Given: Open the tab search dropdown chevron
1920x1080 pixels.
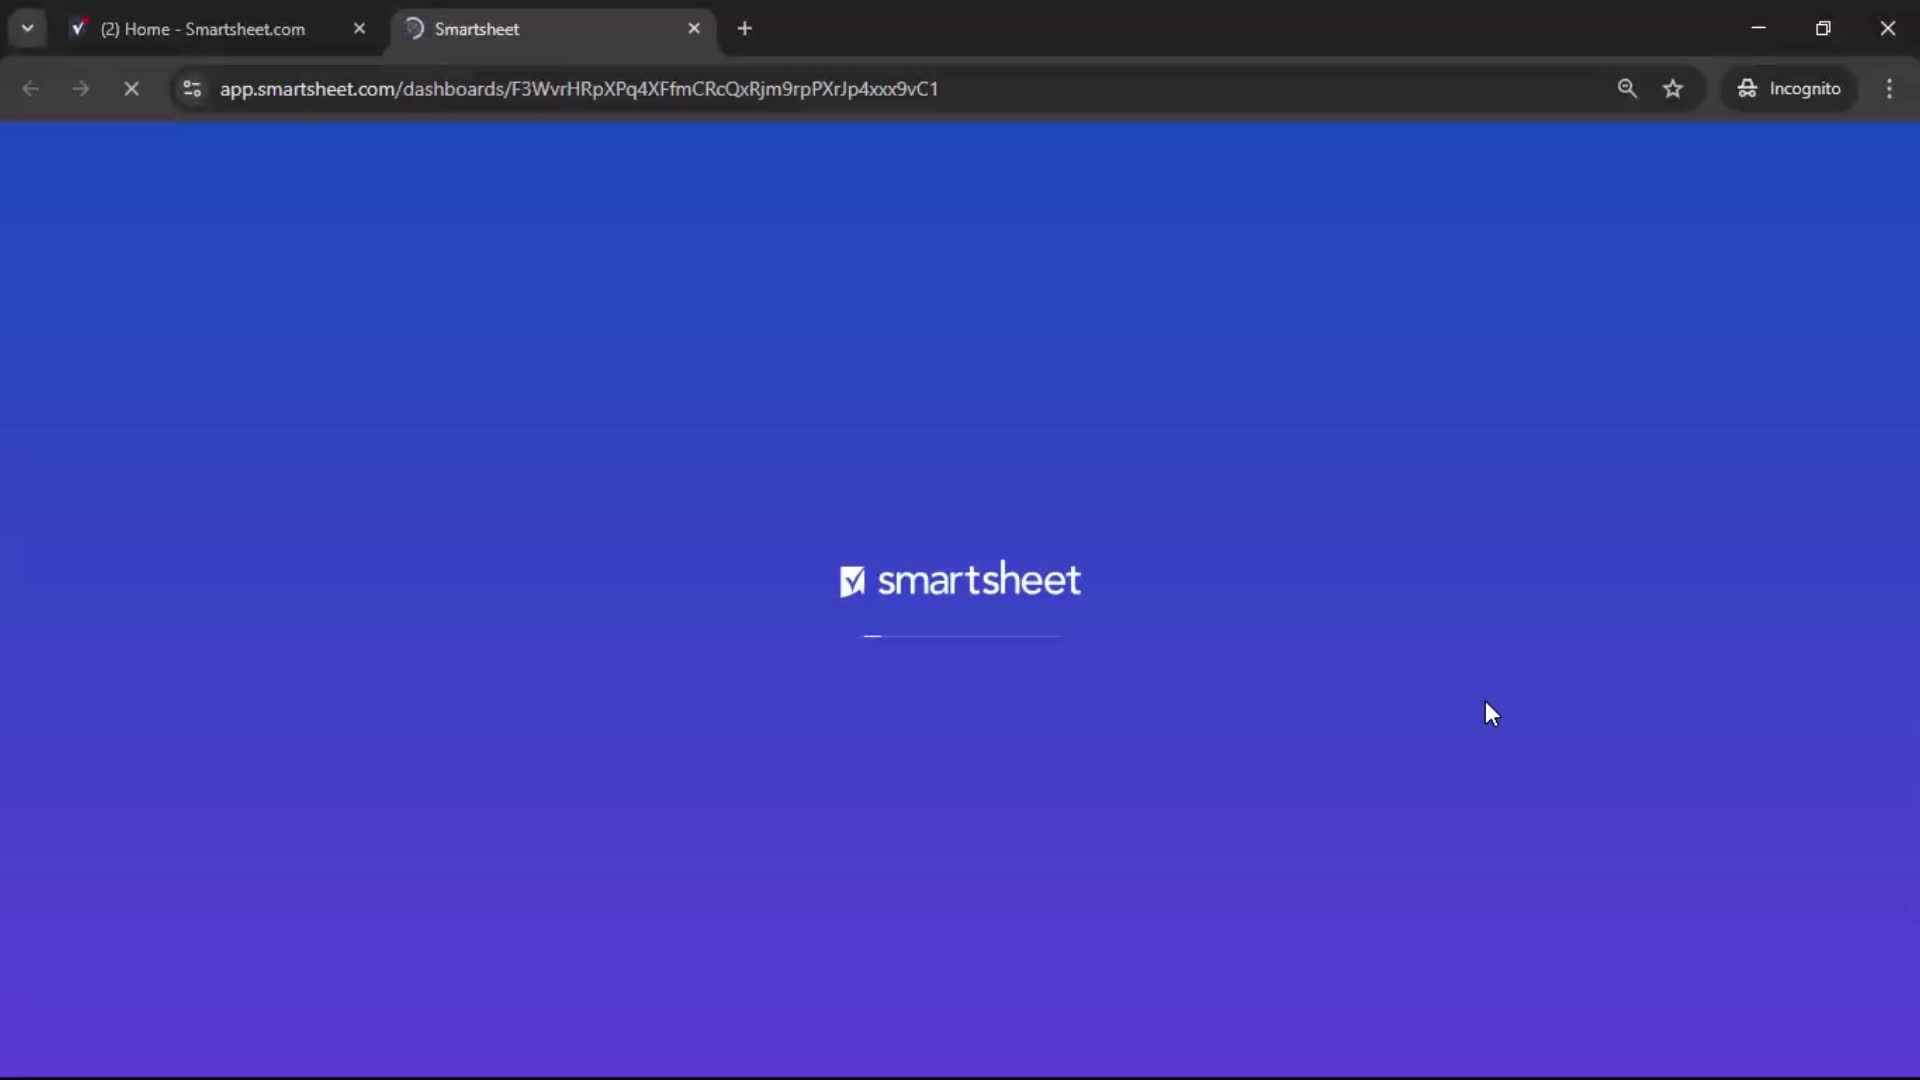Looking at the screenshot, I should click(27, 28).
